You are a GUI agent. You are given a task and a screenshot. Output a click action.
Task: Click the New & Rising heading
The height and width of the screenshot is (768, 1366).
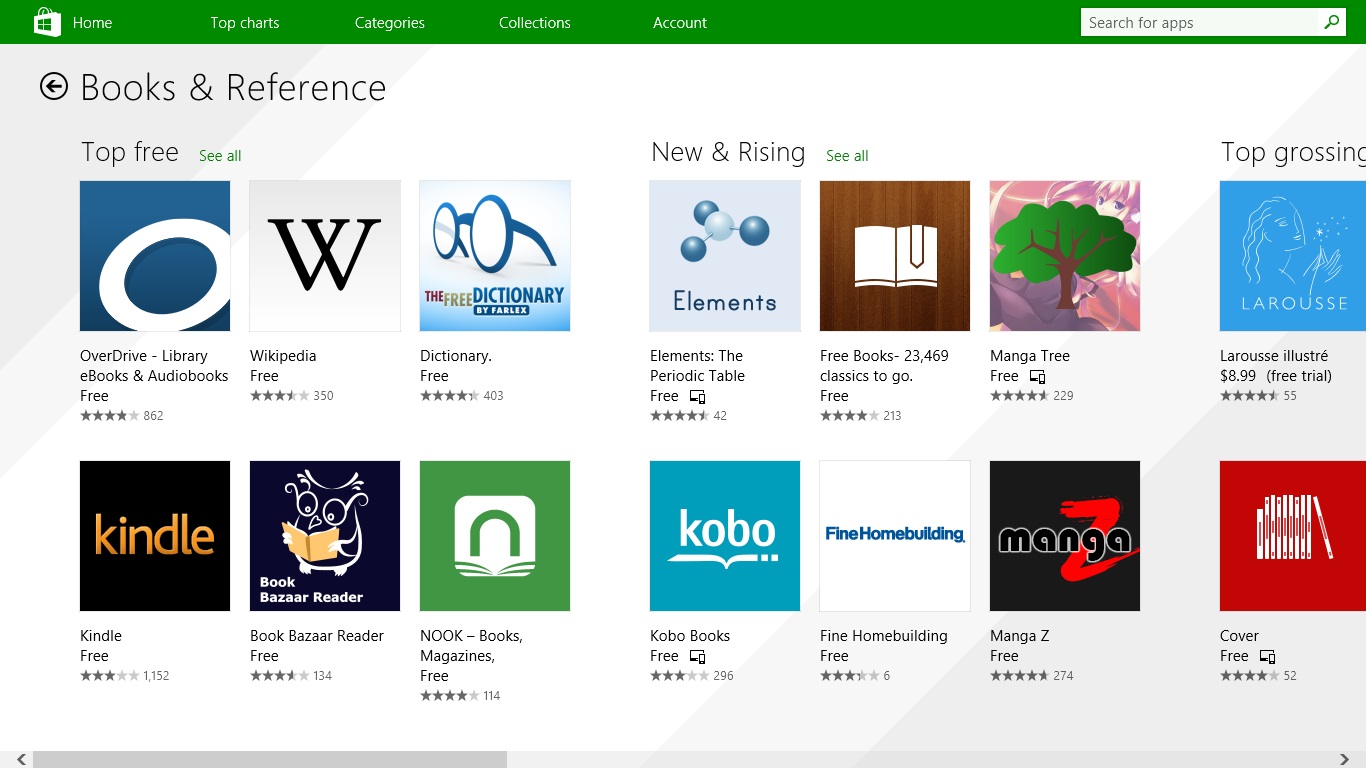[728, 152]
